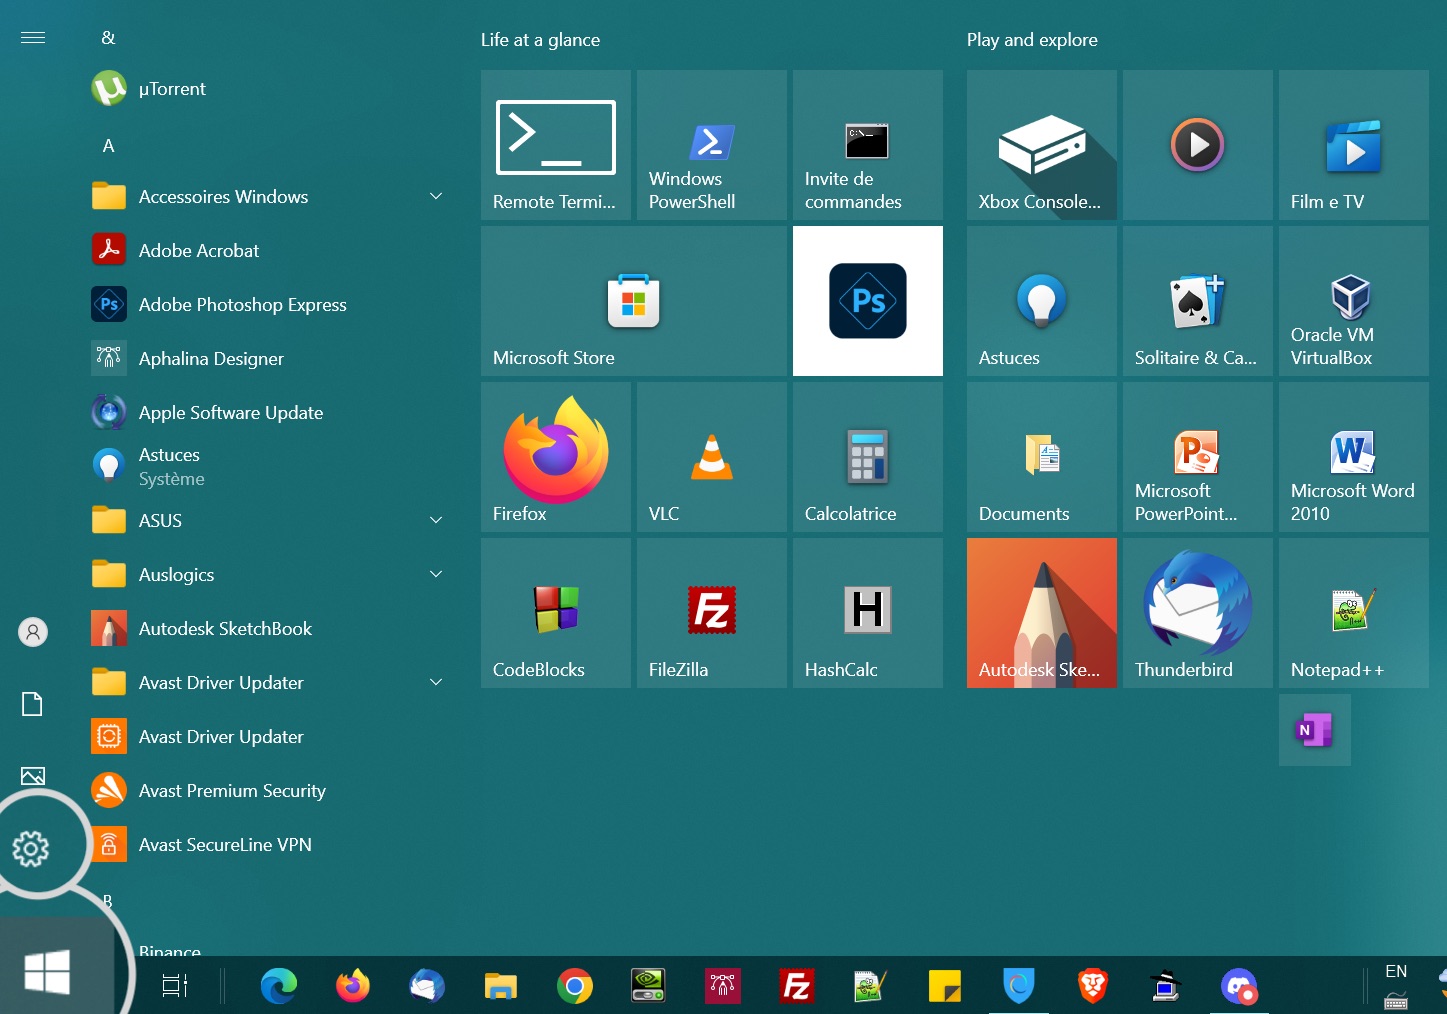Open the VLC media player tile
Image resolution: width=1447 pixels, height=1014 pixels.
[711, 457]
